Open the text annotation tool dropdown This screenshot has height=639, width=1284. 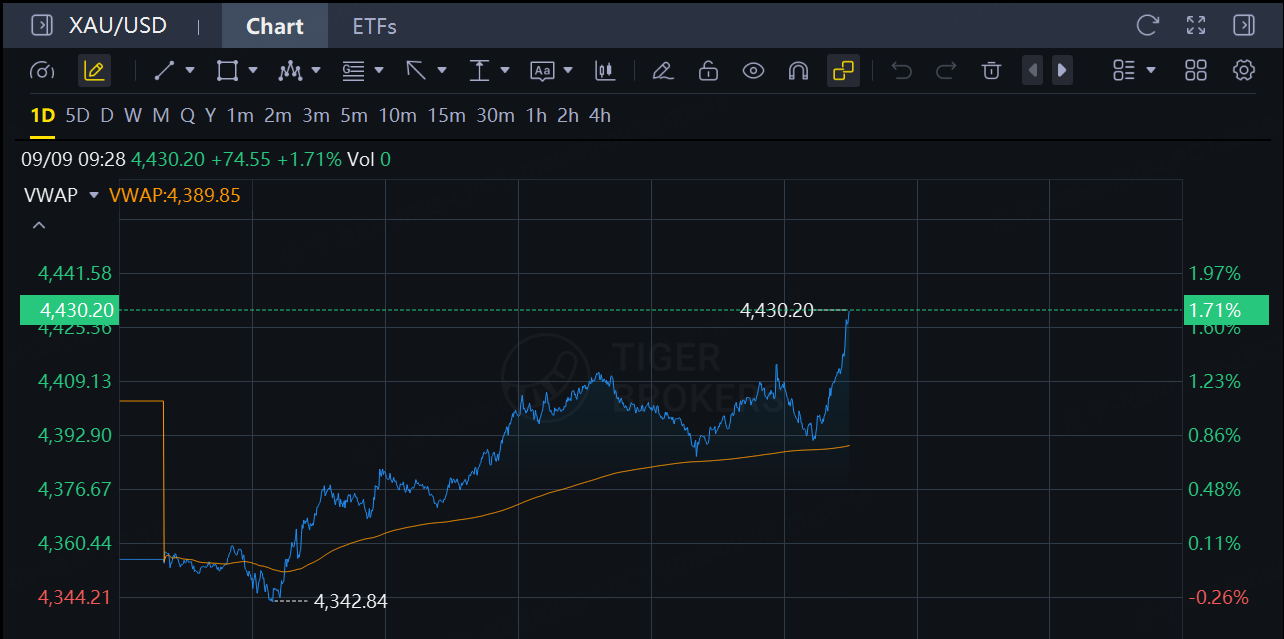[568, 70]
